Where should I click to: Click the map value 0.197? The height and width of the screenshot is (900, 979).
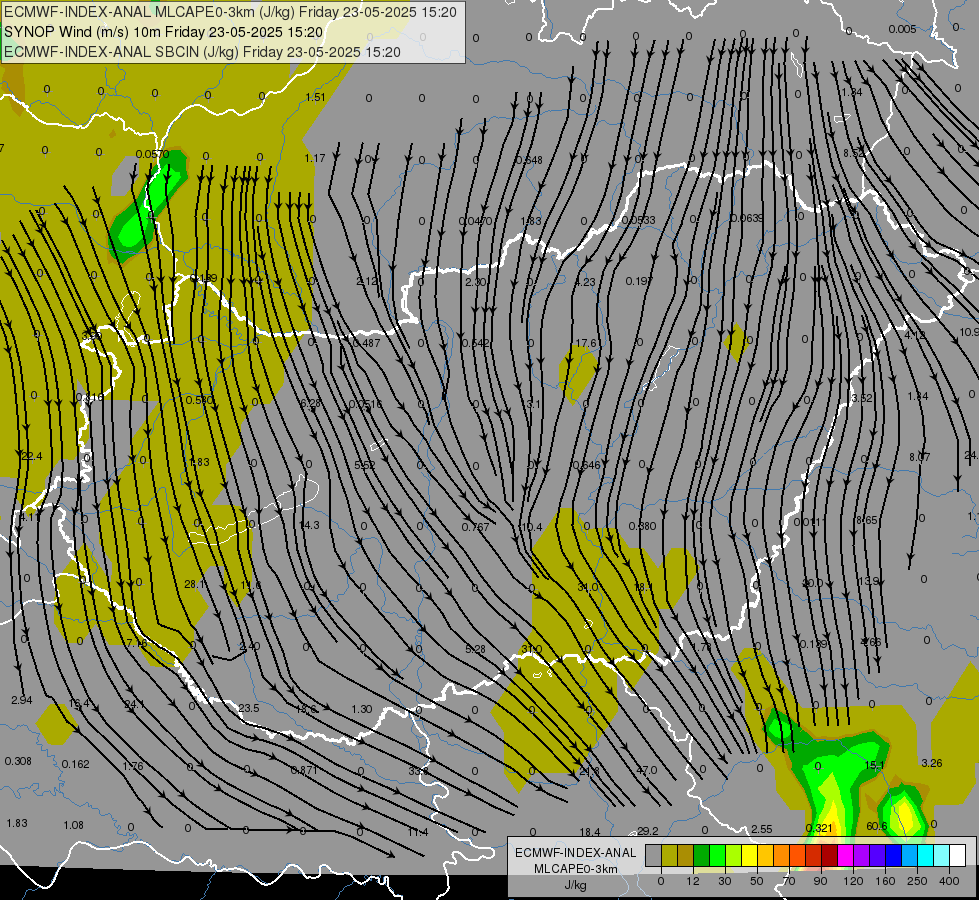[639, 281]
